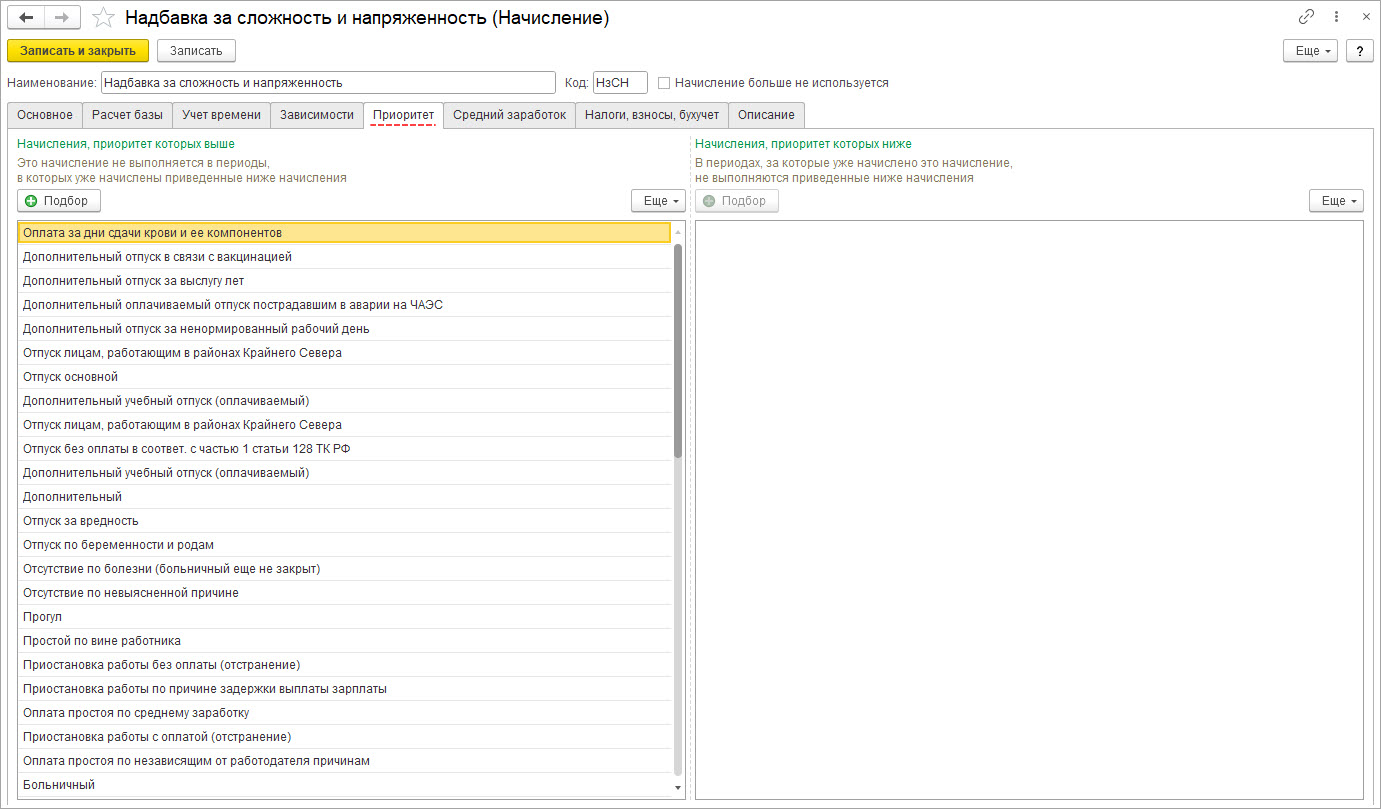
Task: Click into the Наименование field
Action: 328,83
